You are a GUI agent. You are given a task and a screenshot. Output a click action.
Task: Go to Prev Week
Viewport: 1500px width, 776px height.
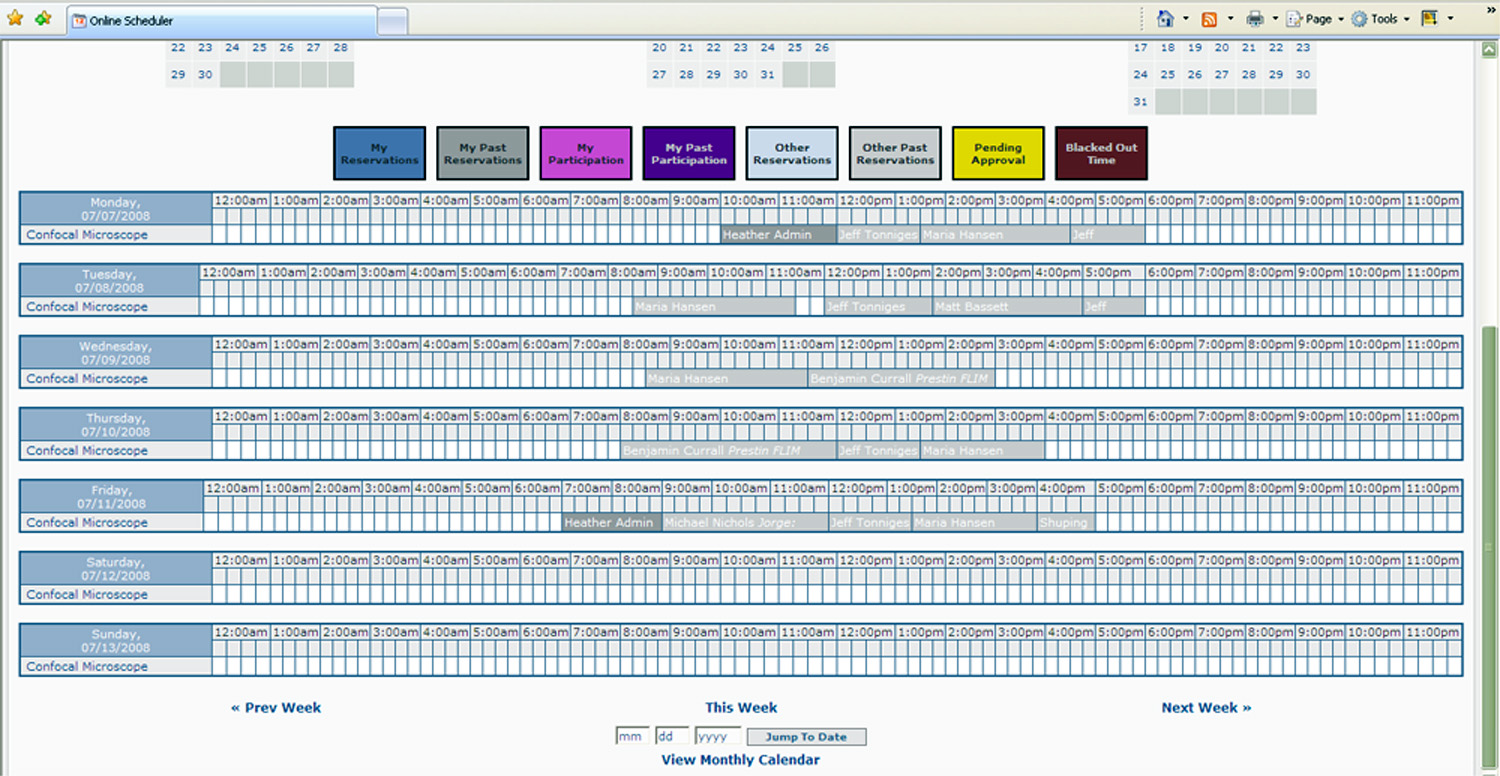coord(276,708)
